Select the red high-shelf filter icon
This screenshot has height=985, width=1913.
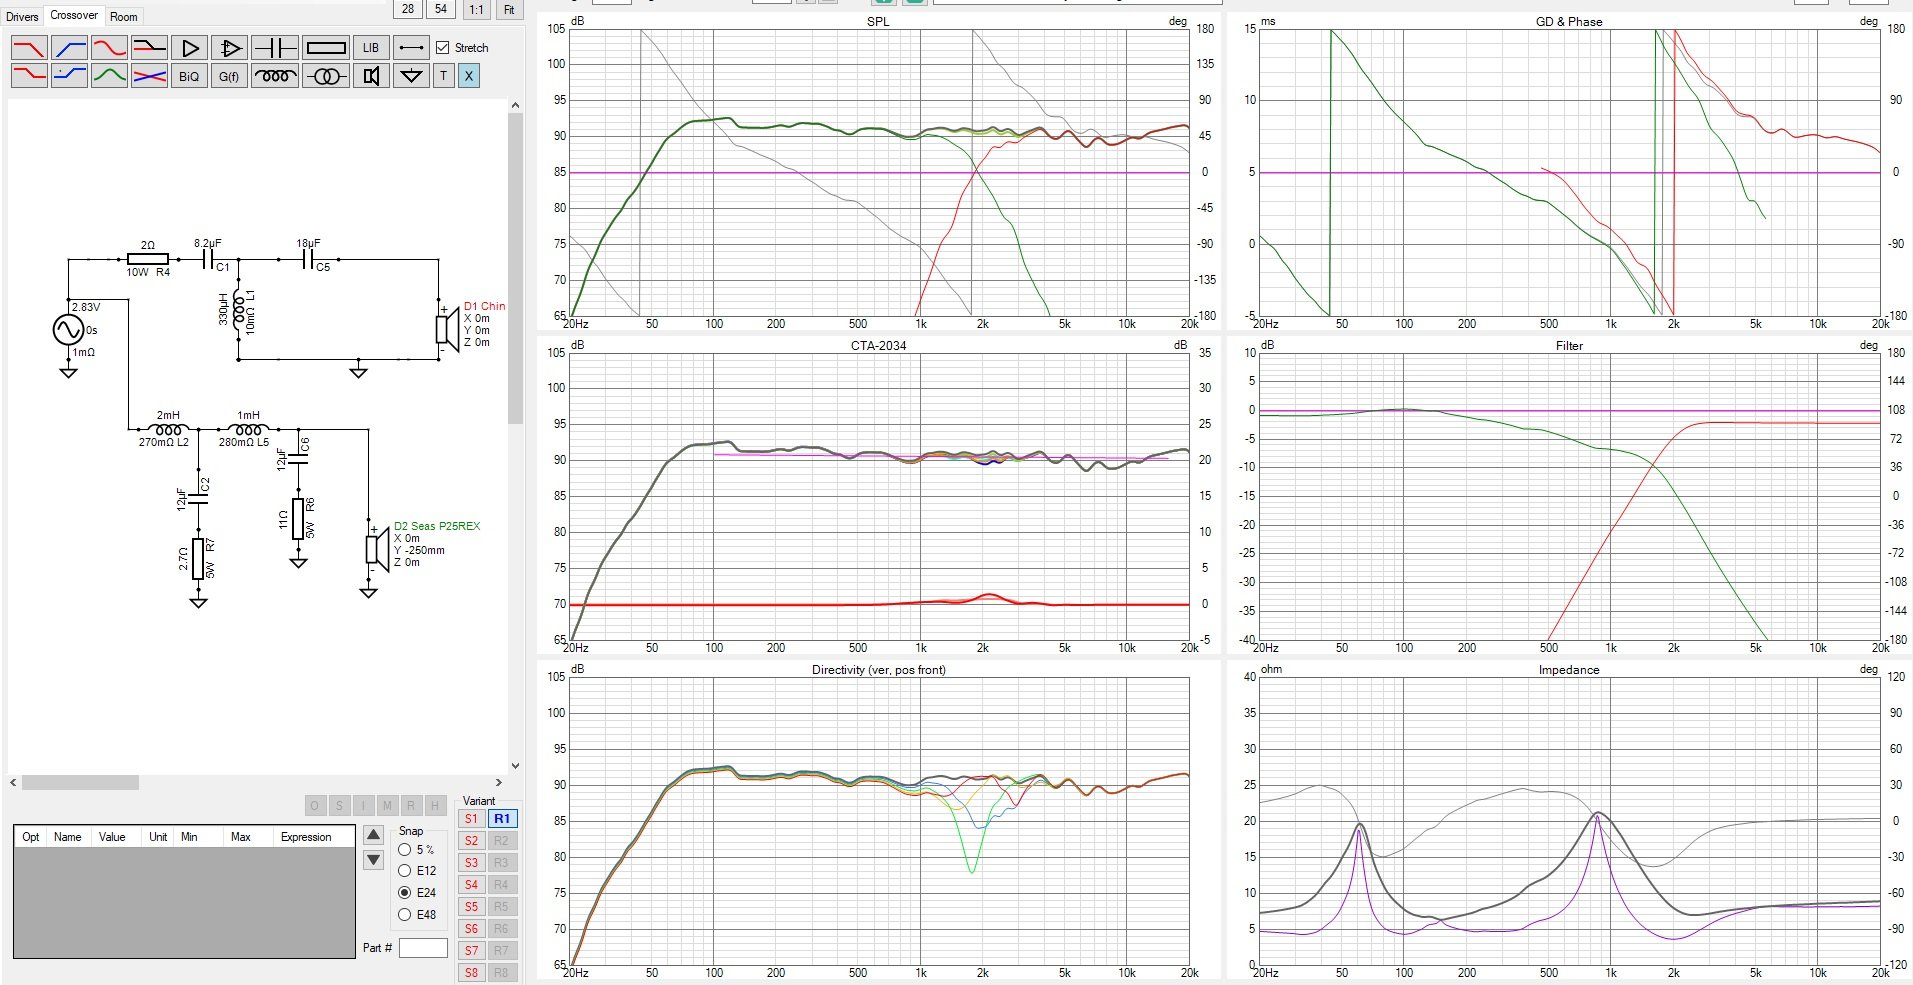[x=29, y=75]
